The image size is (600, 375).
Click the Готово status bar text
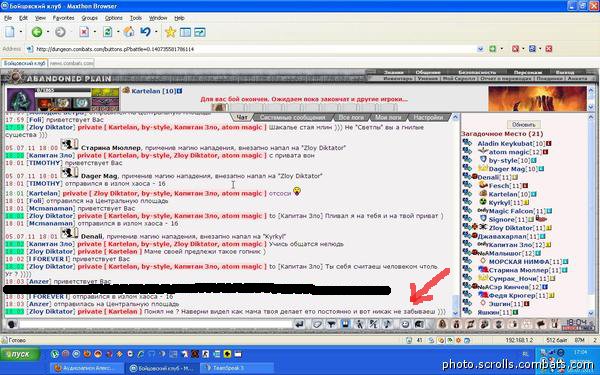[x=17, y=340]
